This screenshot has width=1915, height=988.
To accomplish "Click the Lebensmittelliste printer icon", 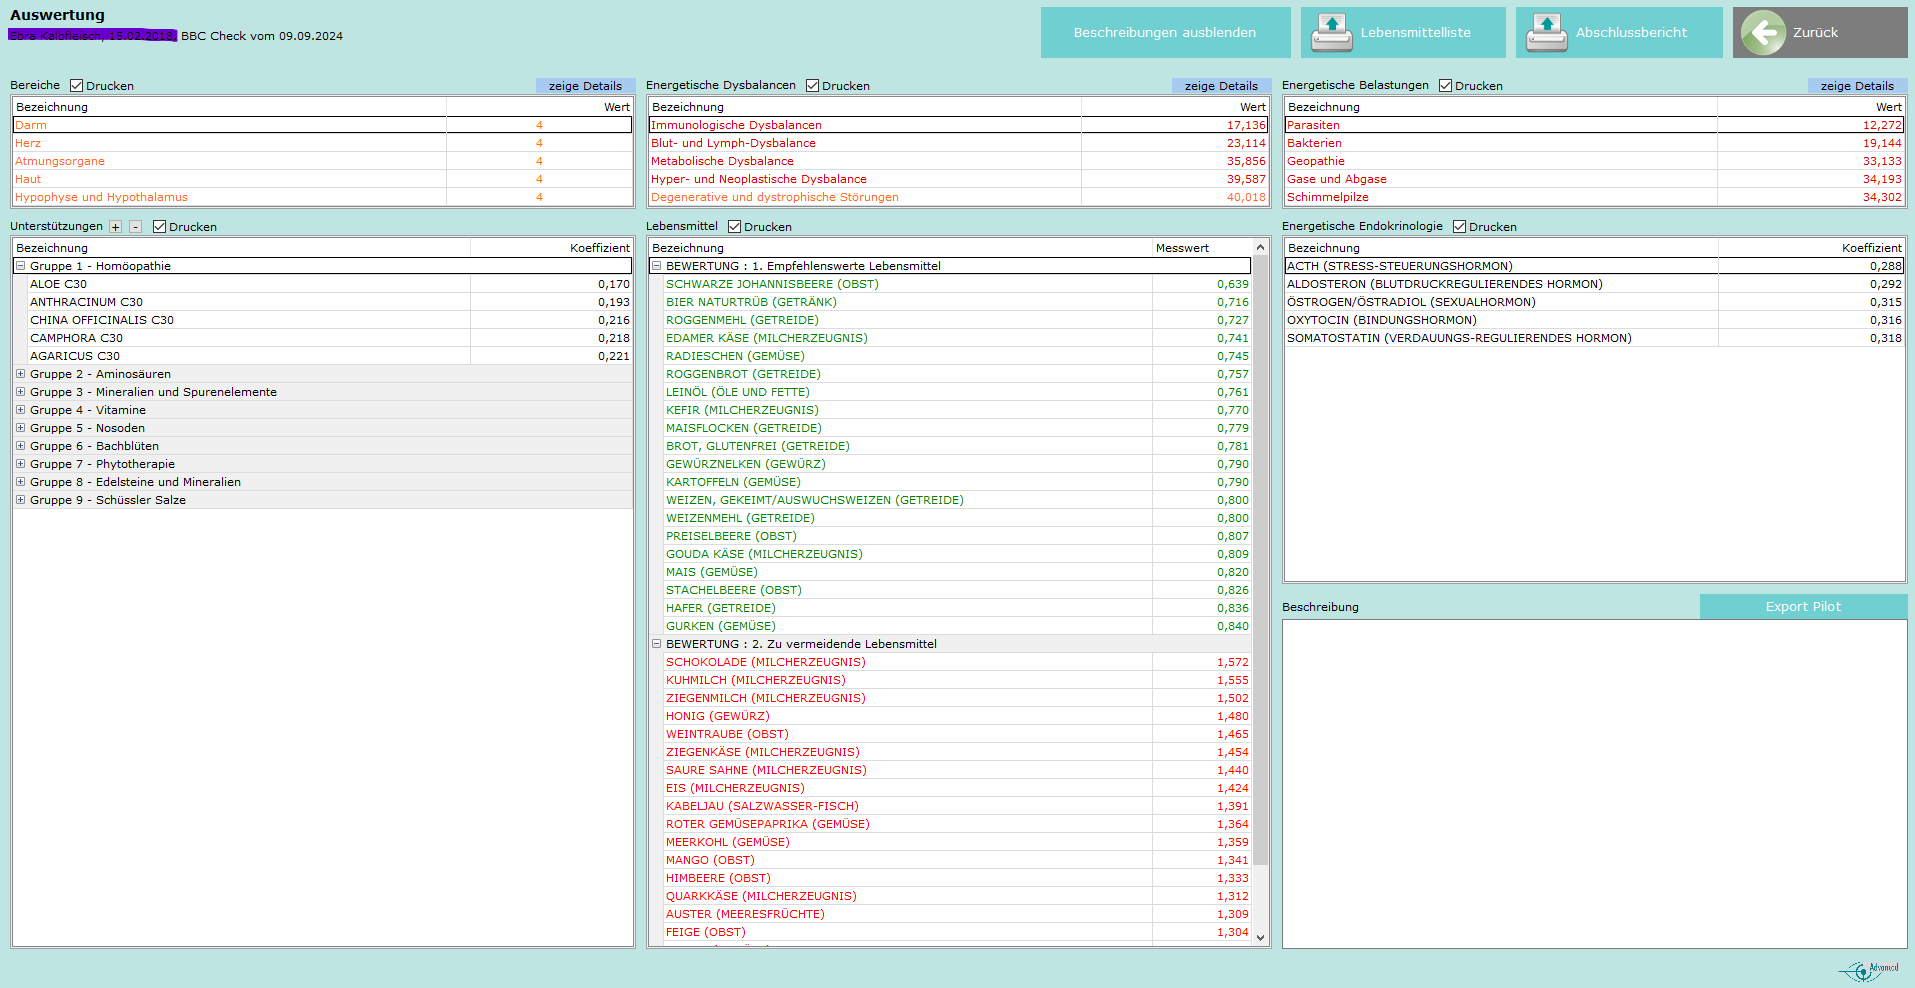I will tap(1331, 32).
